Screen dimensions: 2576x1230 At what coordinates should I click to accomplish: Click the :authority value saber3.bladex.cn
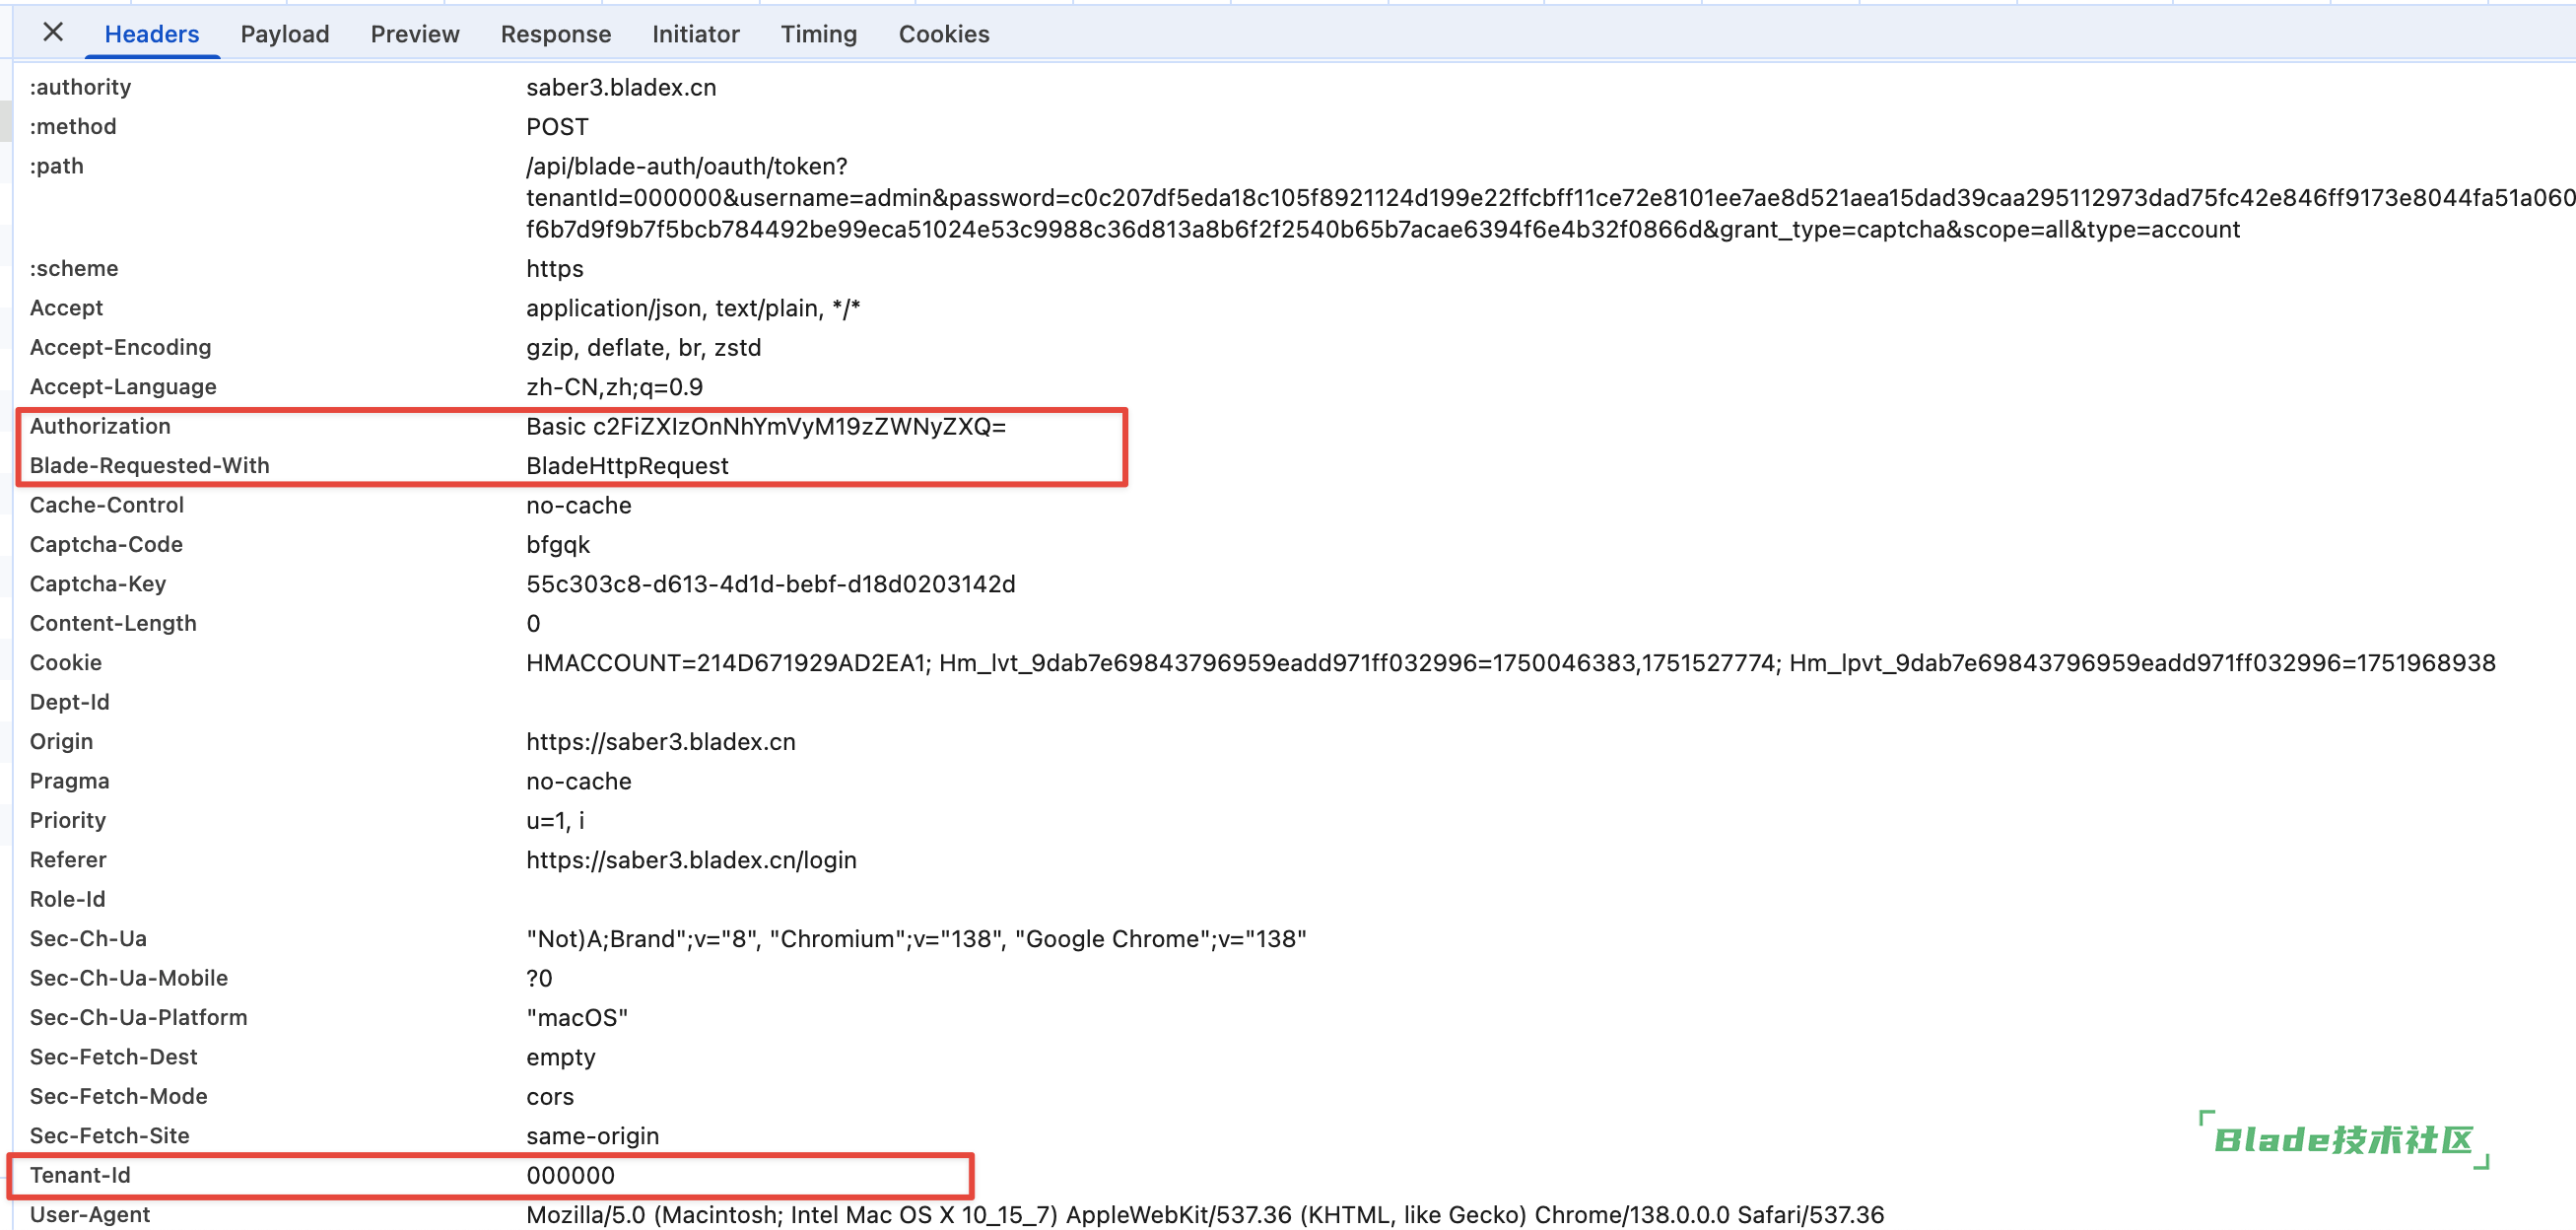click(x=621, y=88)
